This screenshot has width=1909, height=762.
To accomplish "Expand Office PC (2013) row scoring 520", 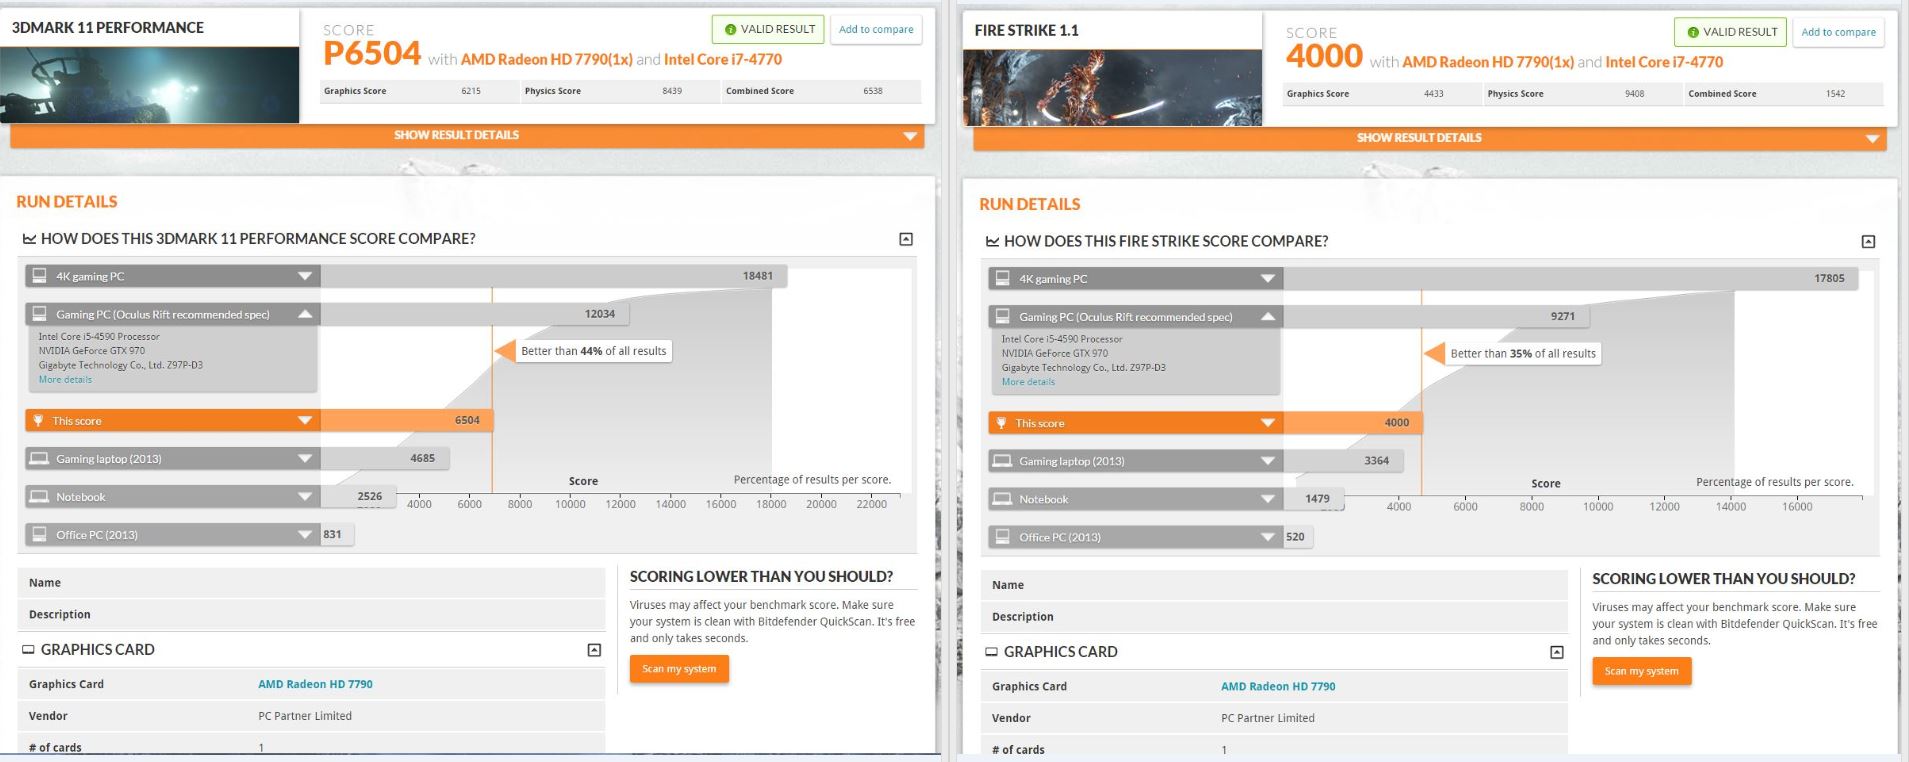I will click(1268, 537).
